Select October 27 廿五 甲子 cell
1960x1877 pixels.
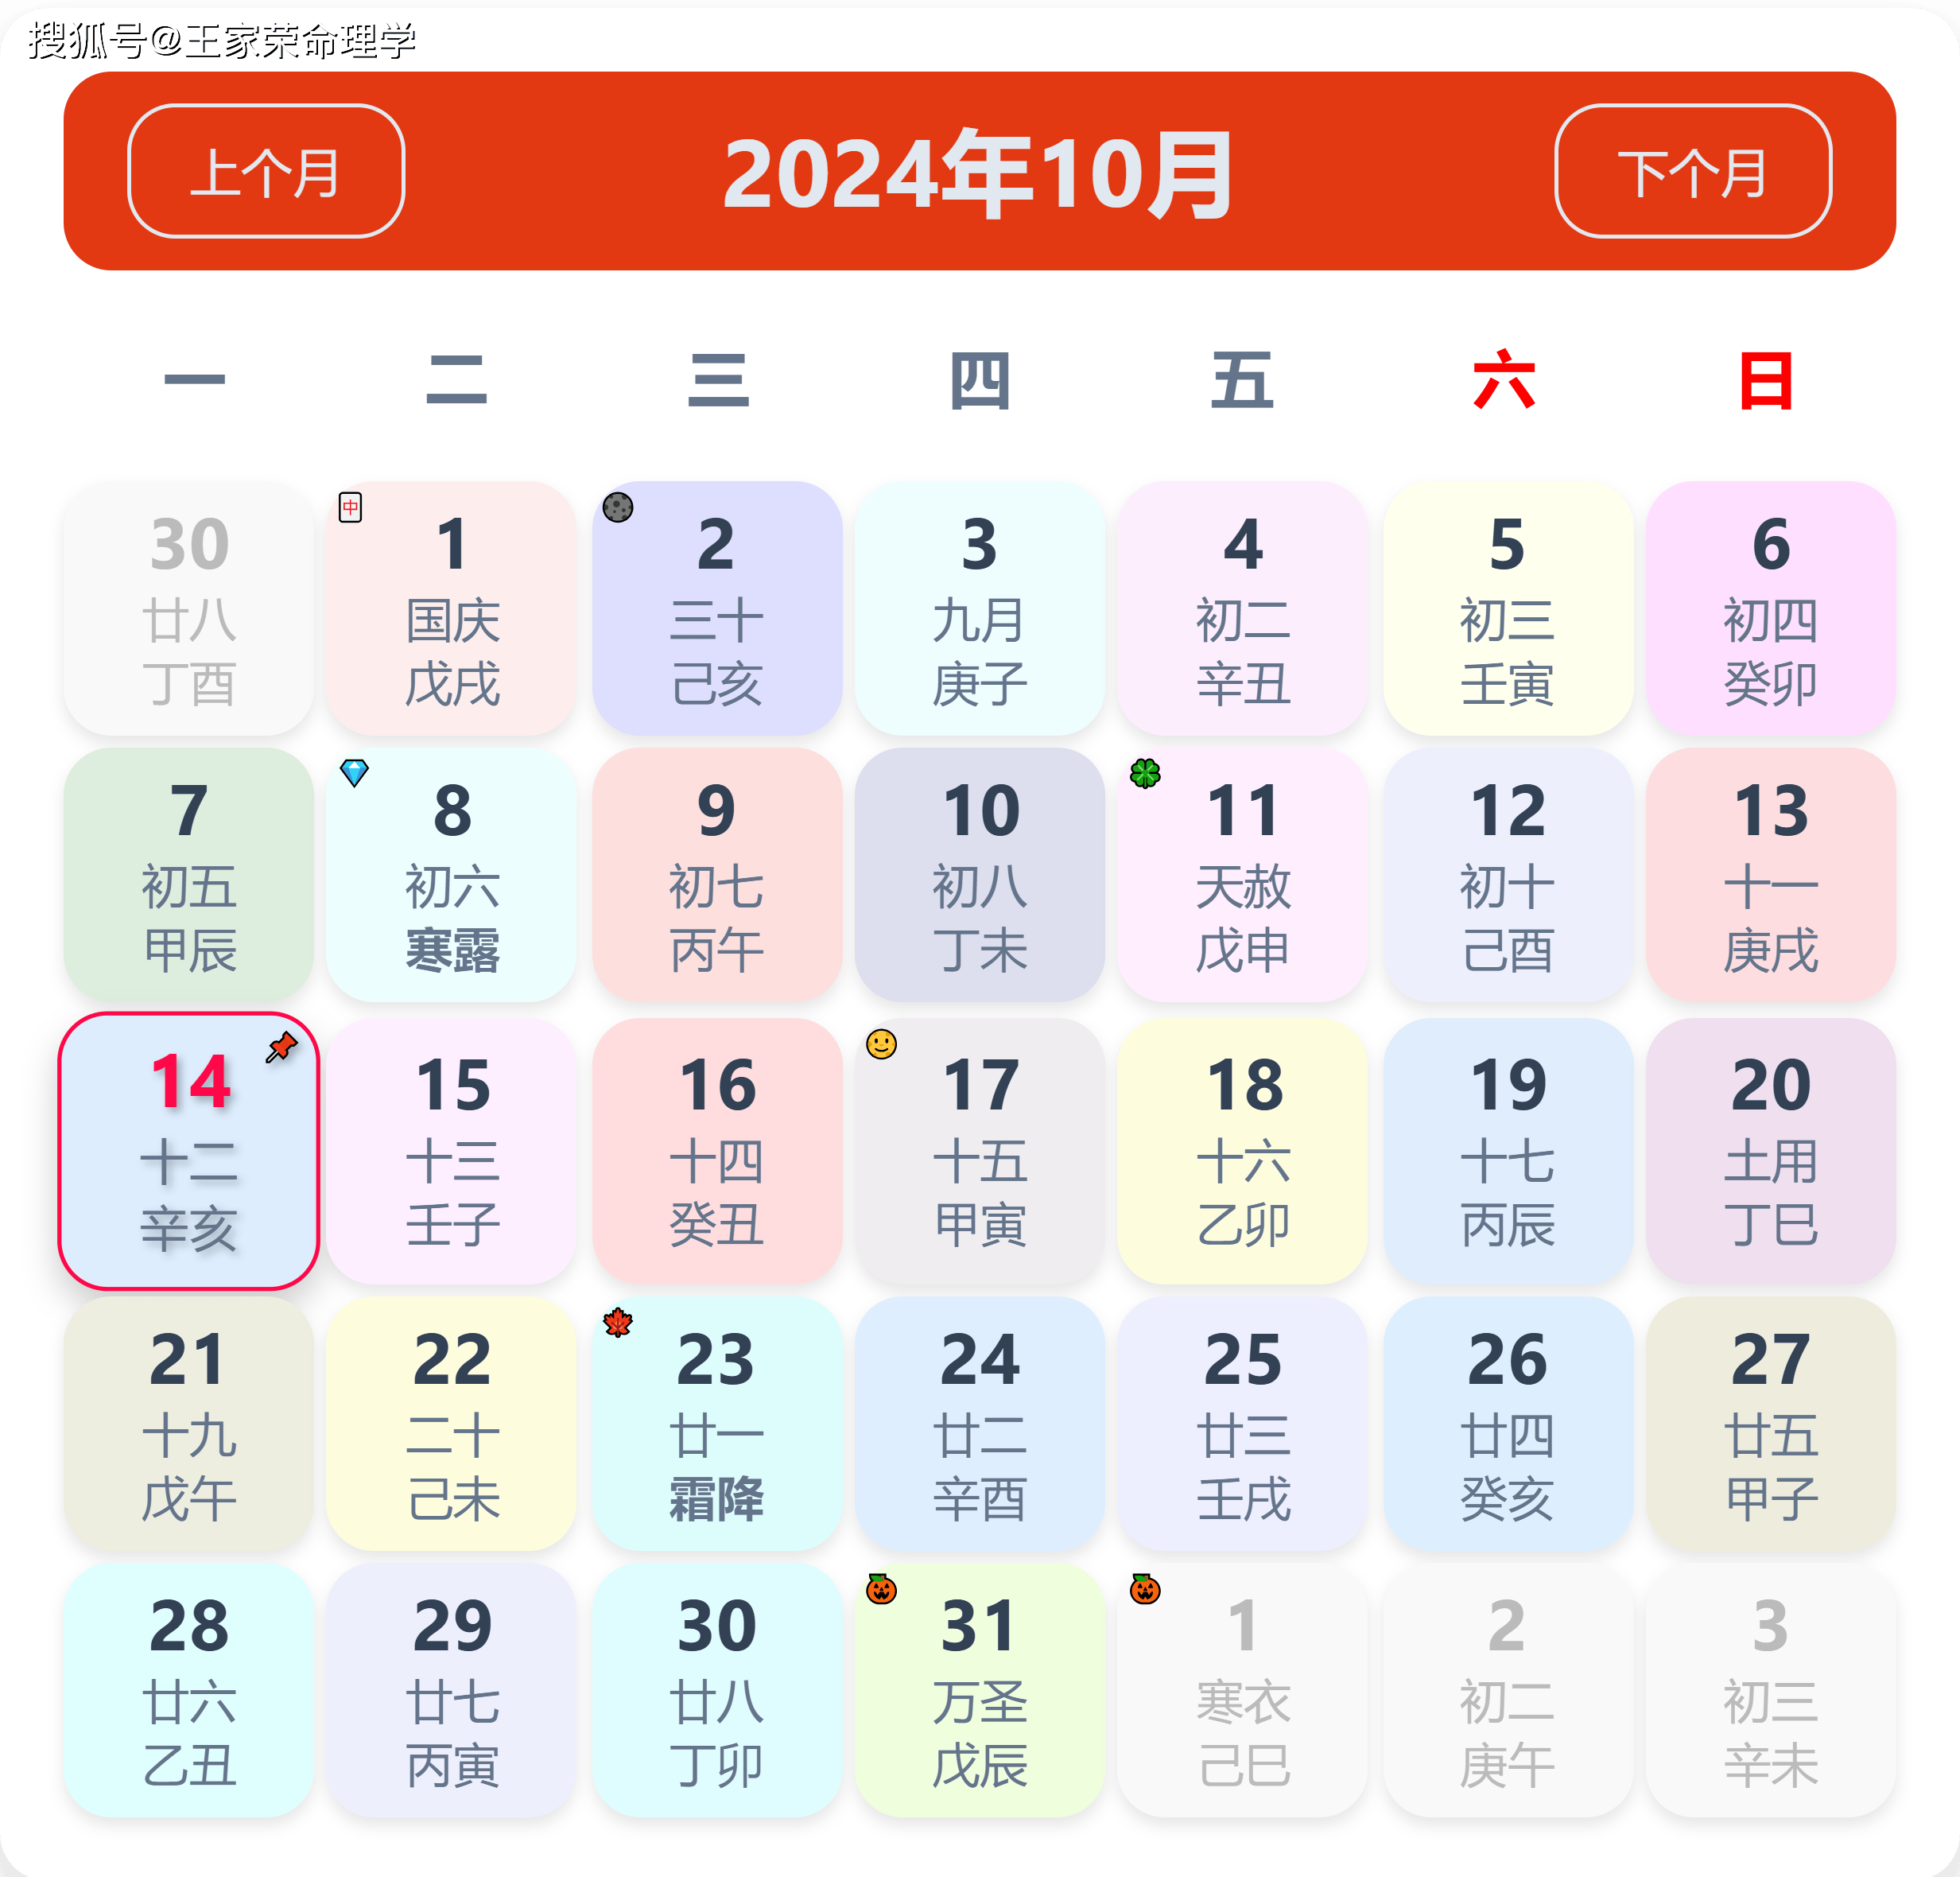[x=1771, y=1424]
